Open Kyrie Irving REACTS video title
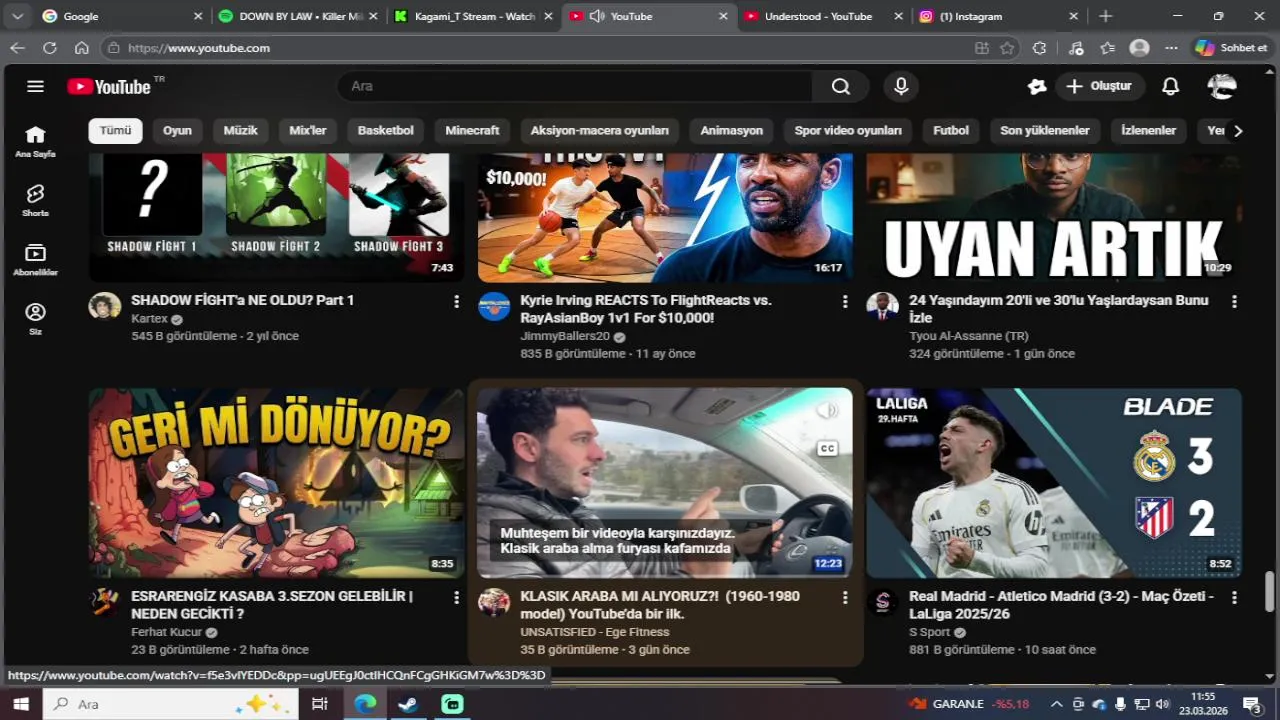Screen dimensions: 1280x720 point(646,309)
